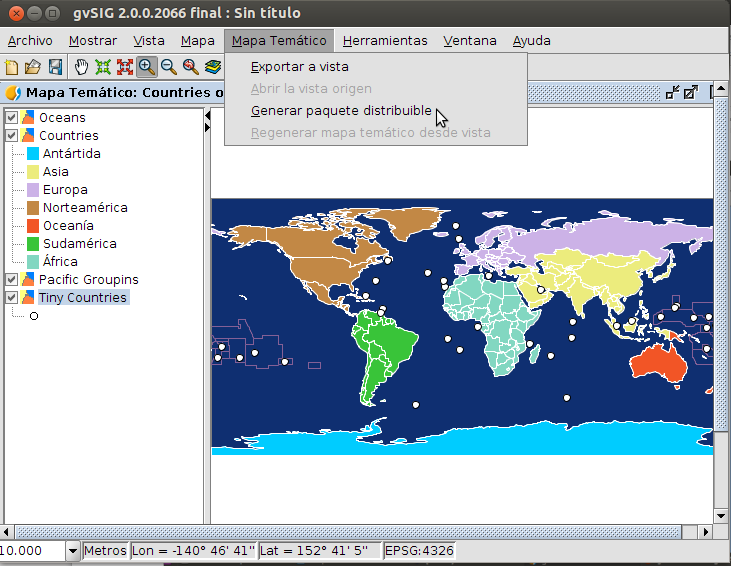Click the red full-extent arrows icon
Screen dimensions: 731x566
(125, 67)
